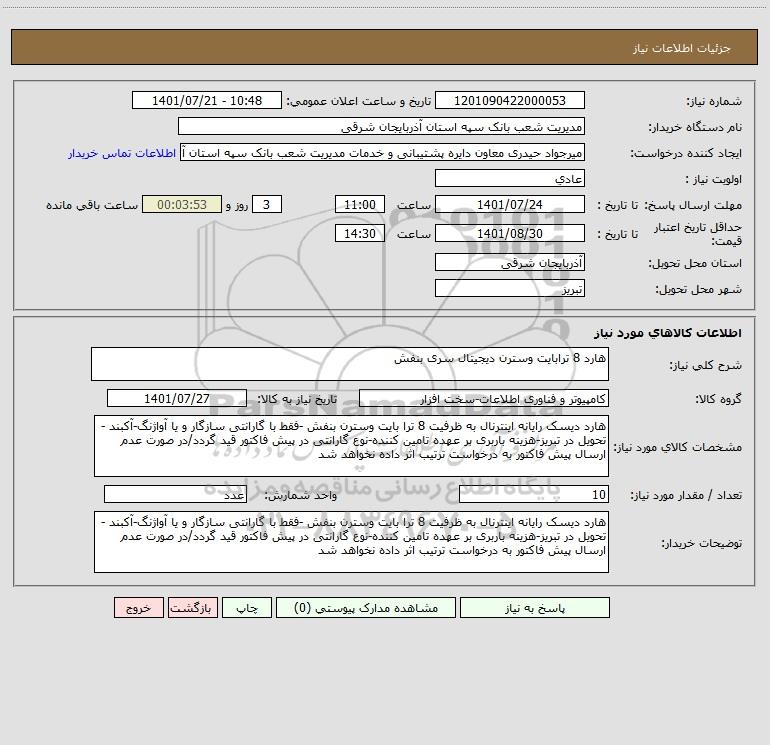Click goods group field 'کامپیوتر و فناوری اطلاعات'
Viewport: 770px width, 745px height.
[484, 398]
